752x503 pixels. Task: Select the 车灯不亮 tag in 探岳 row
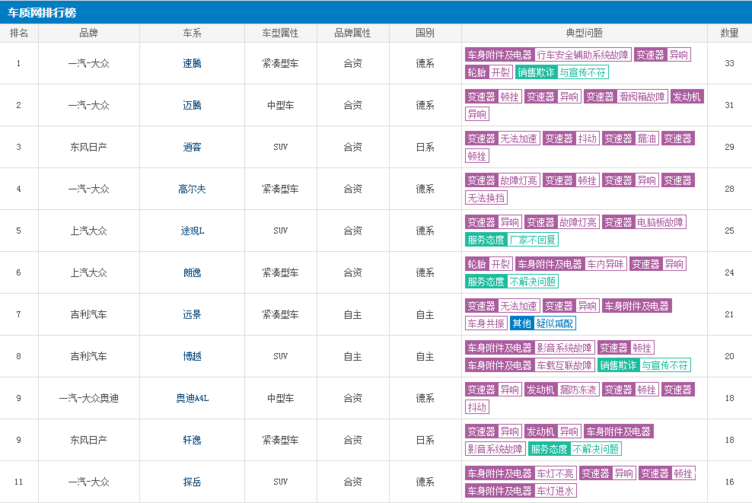click(555, 473)
